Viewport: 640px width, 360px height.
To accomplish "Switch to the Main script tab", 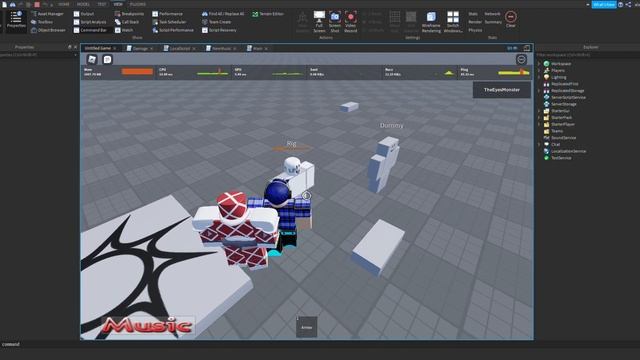I will (x=258, y=49).
